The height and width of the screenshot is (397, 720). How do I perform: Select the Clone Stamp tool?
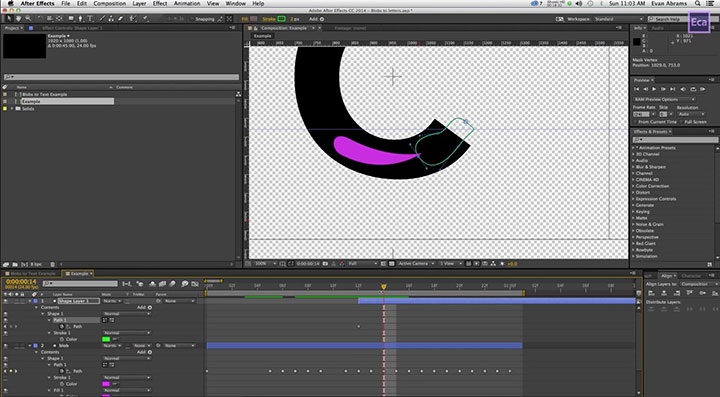pyautogui.click(x=111, y=19)
